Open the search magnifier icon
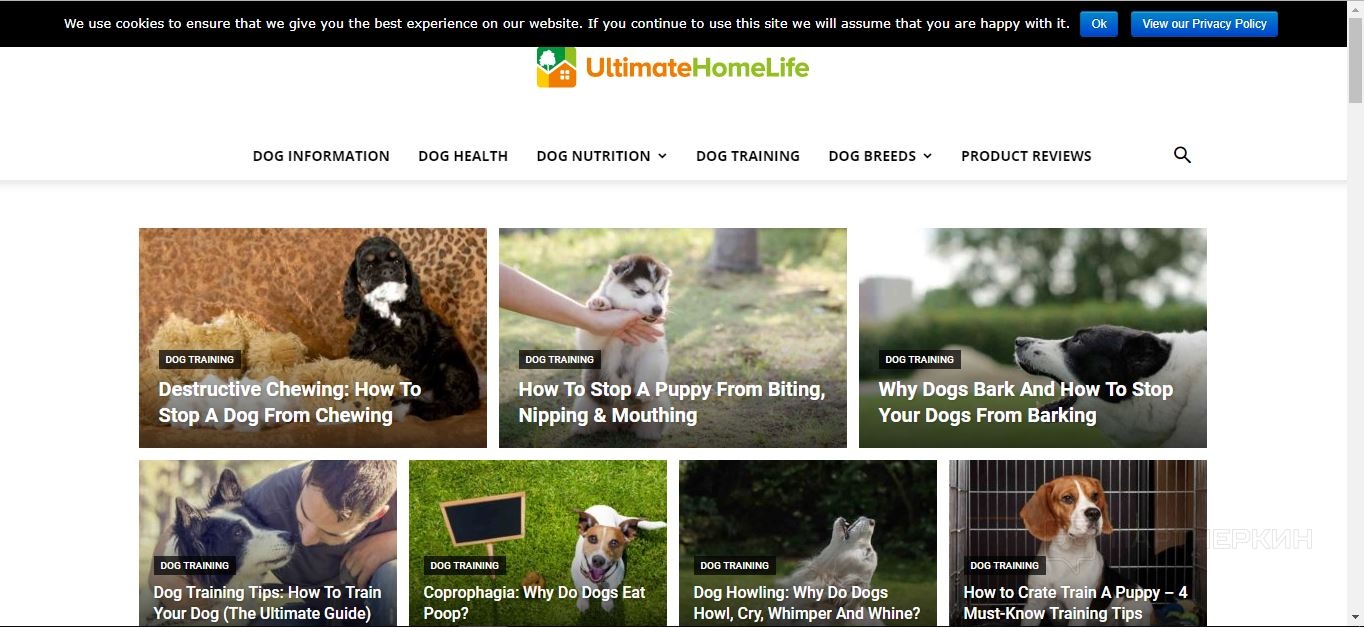The width and height of the screenshot is (1364, 627). click(x=1182, y=155)
